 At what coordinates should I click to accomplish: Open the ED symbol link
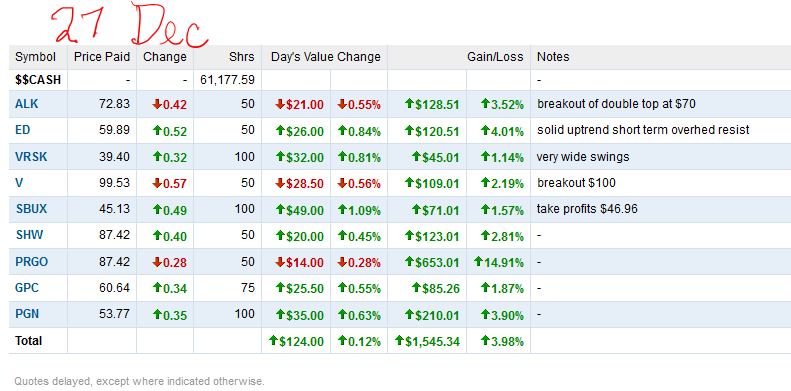[x=23, y=130]
